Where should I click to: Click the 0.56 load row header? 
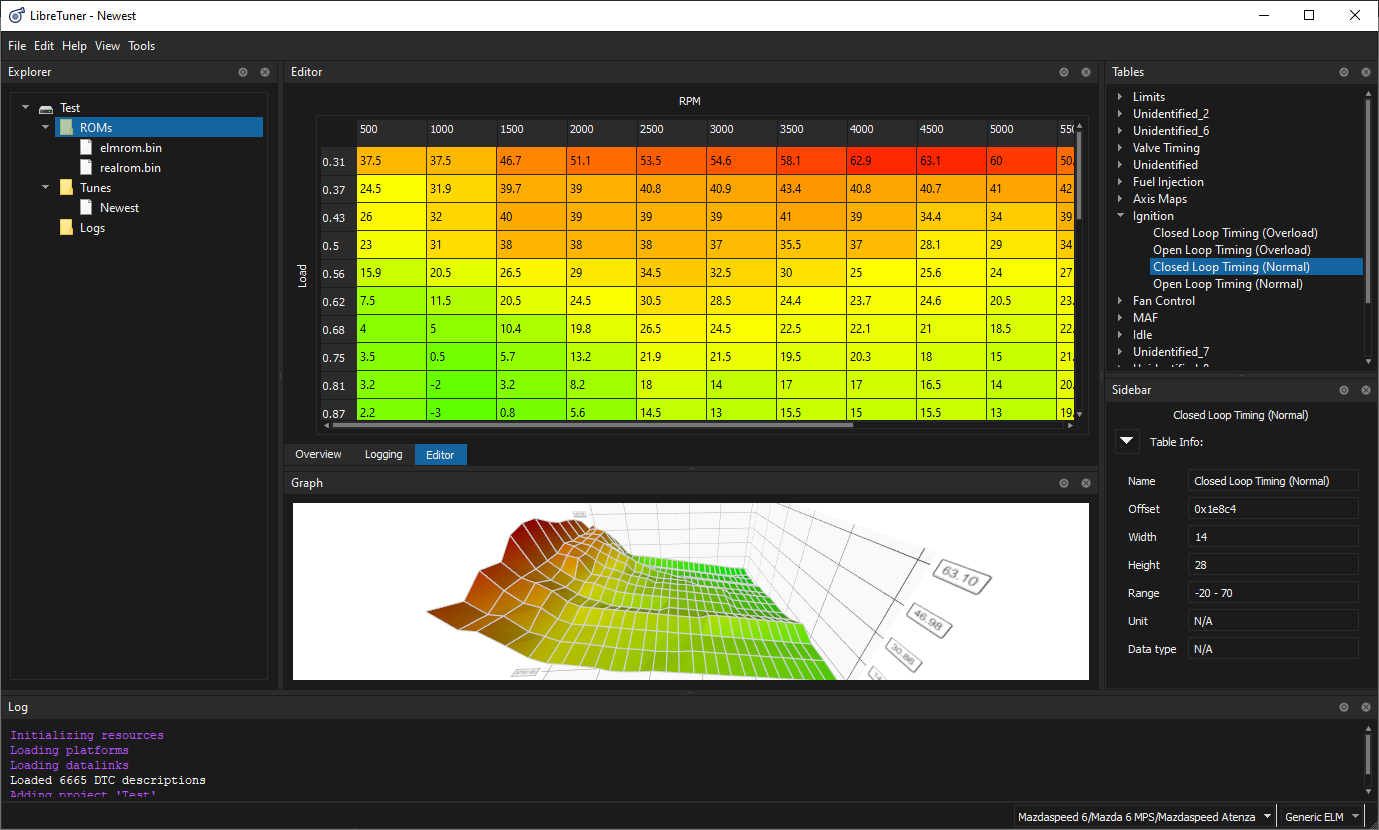(337, 274)
